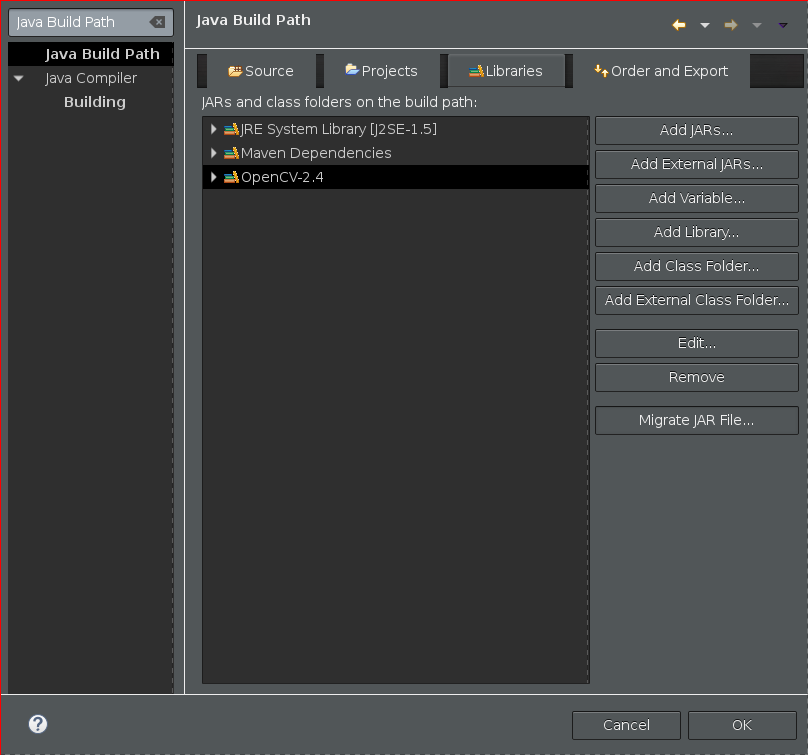
Task: Open the help icon at bottom left
Action: coord(37,724)
